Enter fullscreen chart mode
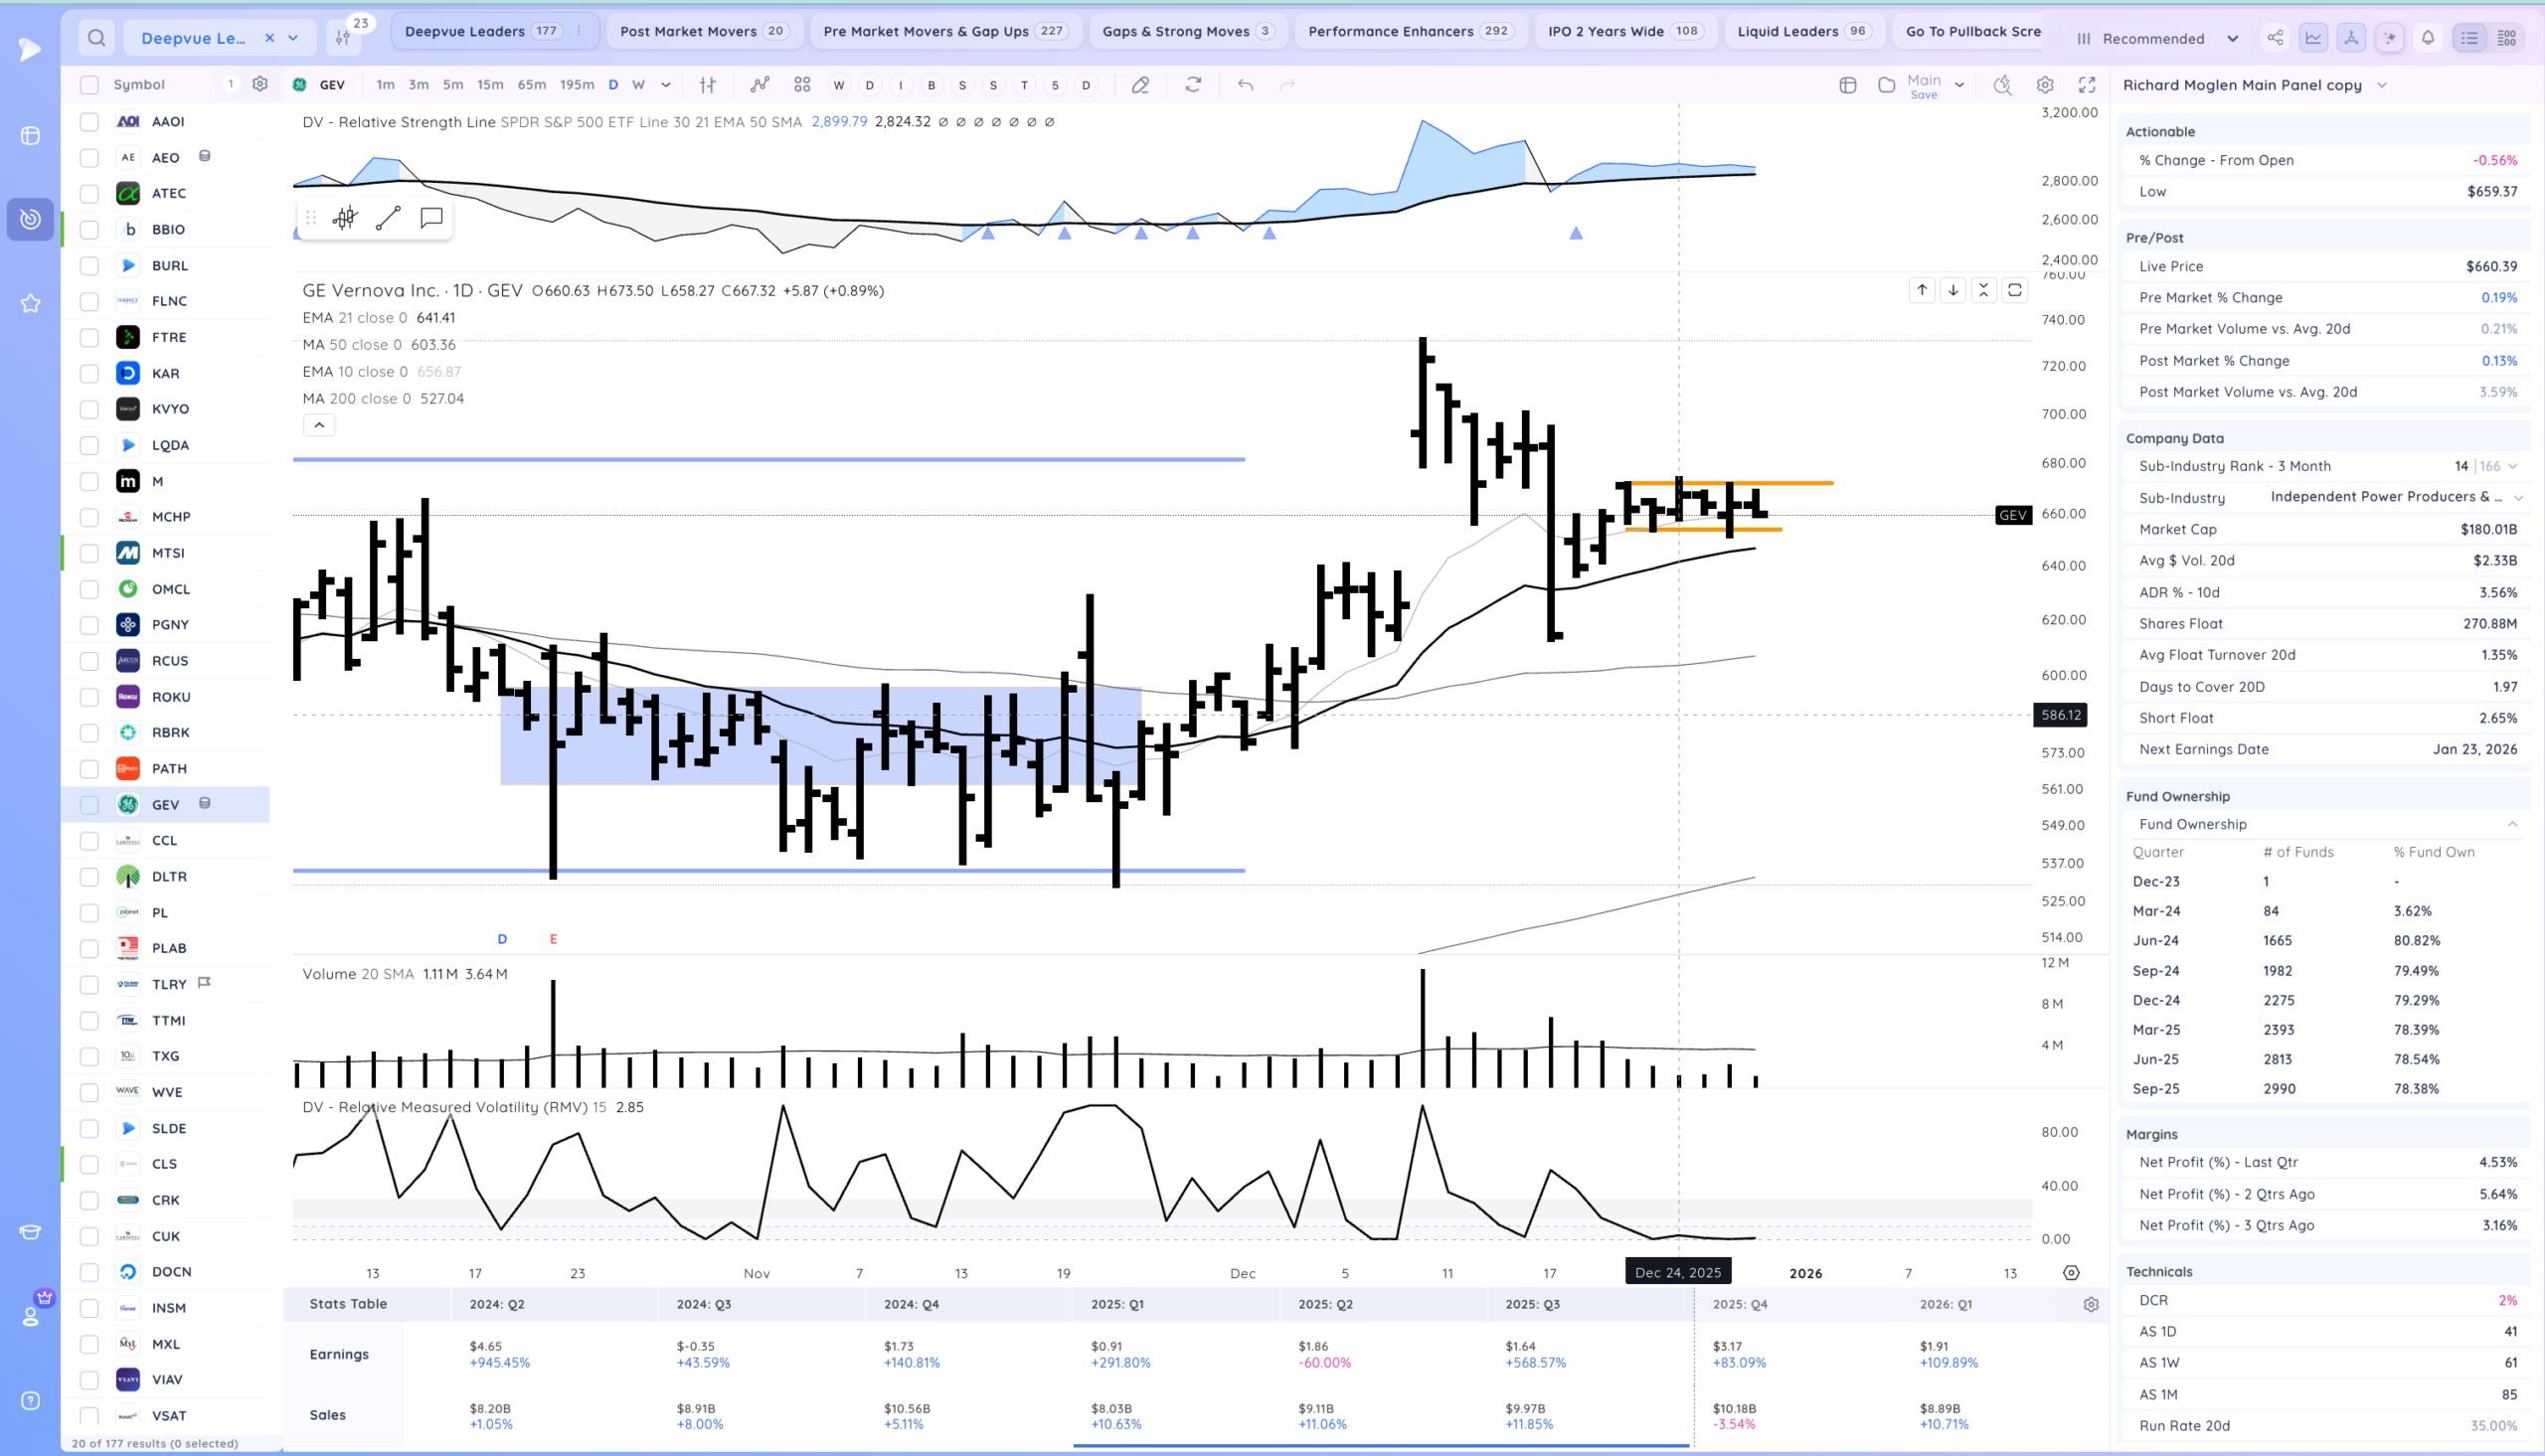Viewport: 2545px width, 1456px height. tap(2087, 85)
